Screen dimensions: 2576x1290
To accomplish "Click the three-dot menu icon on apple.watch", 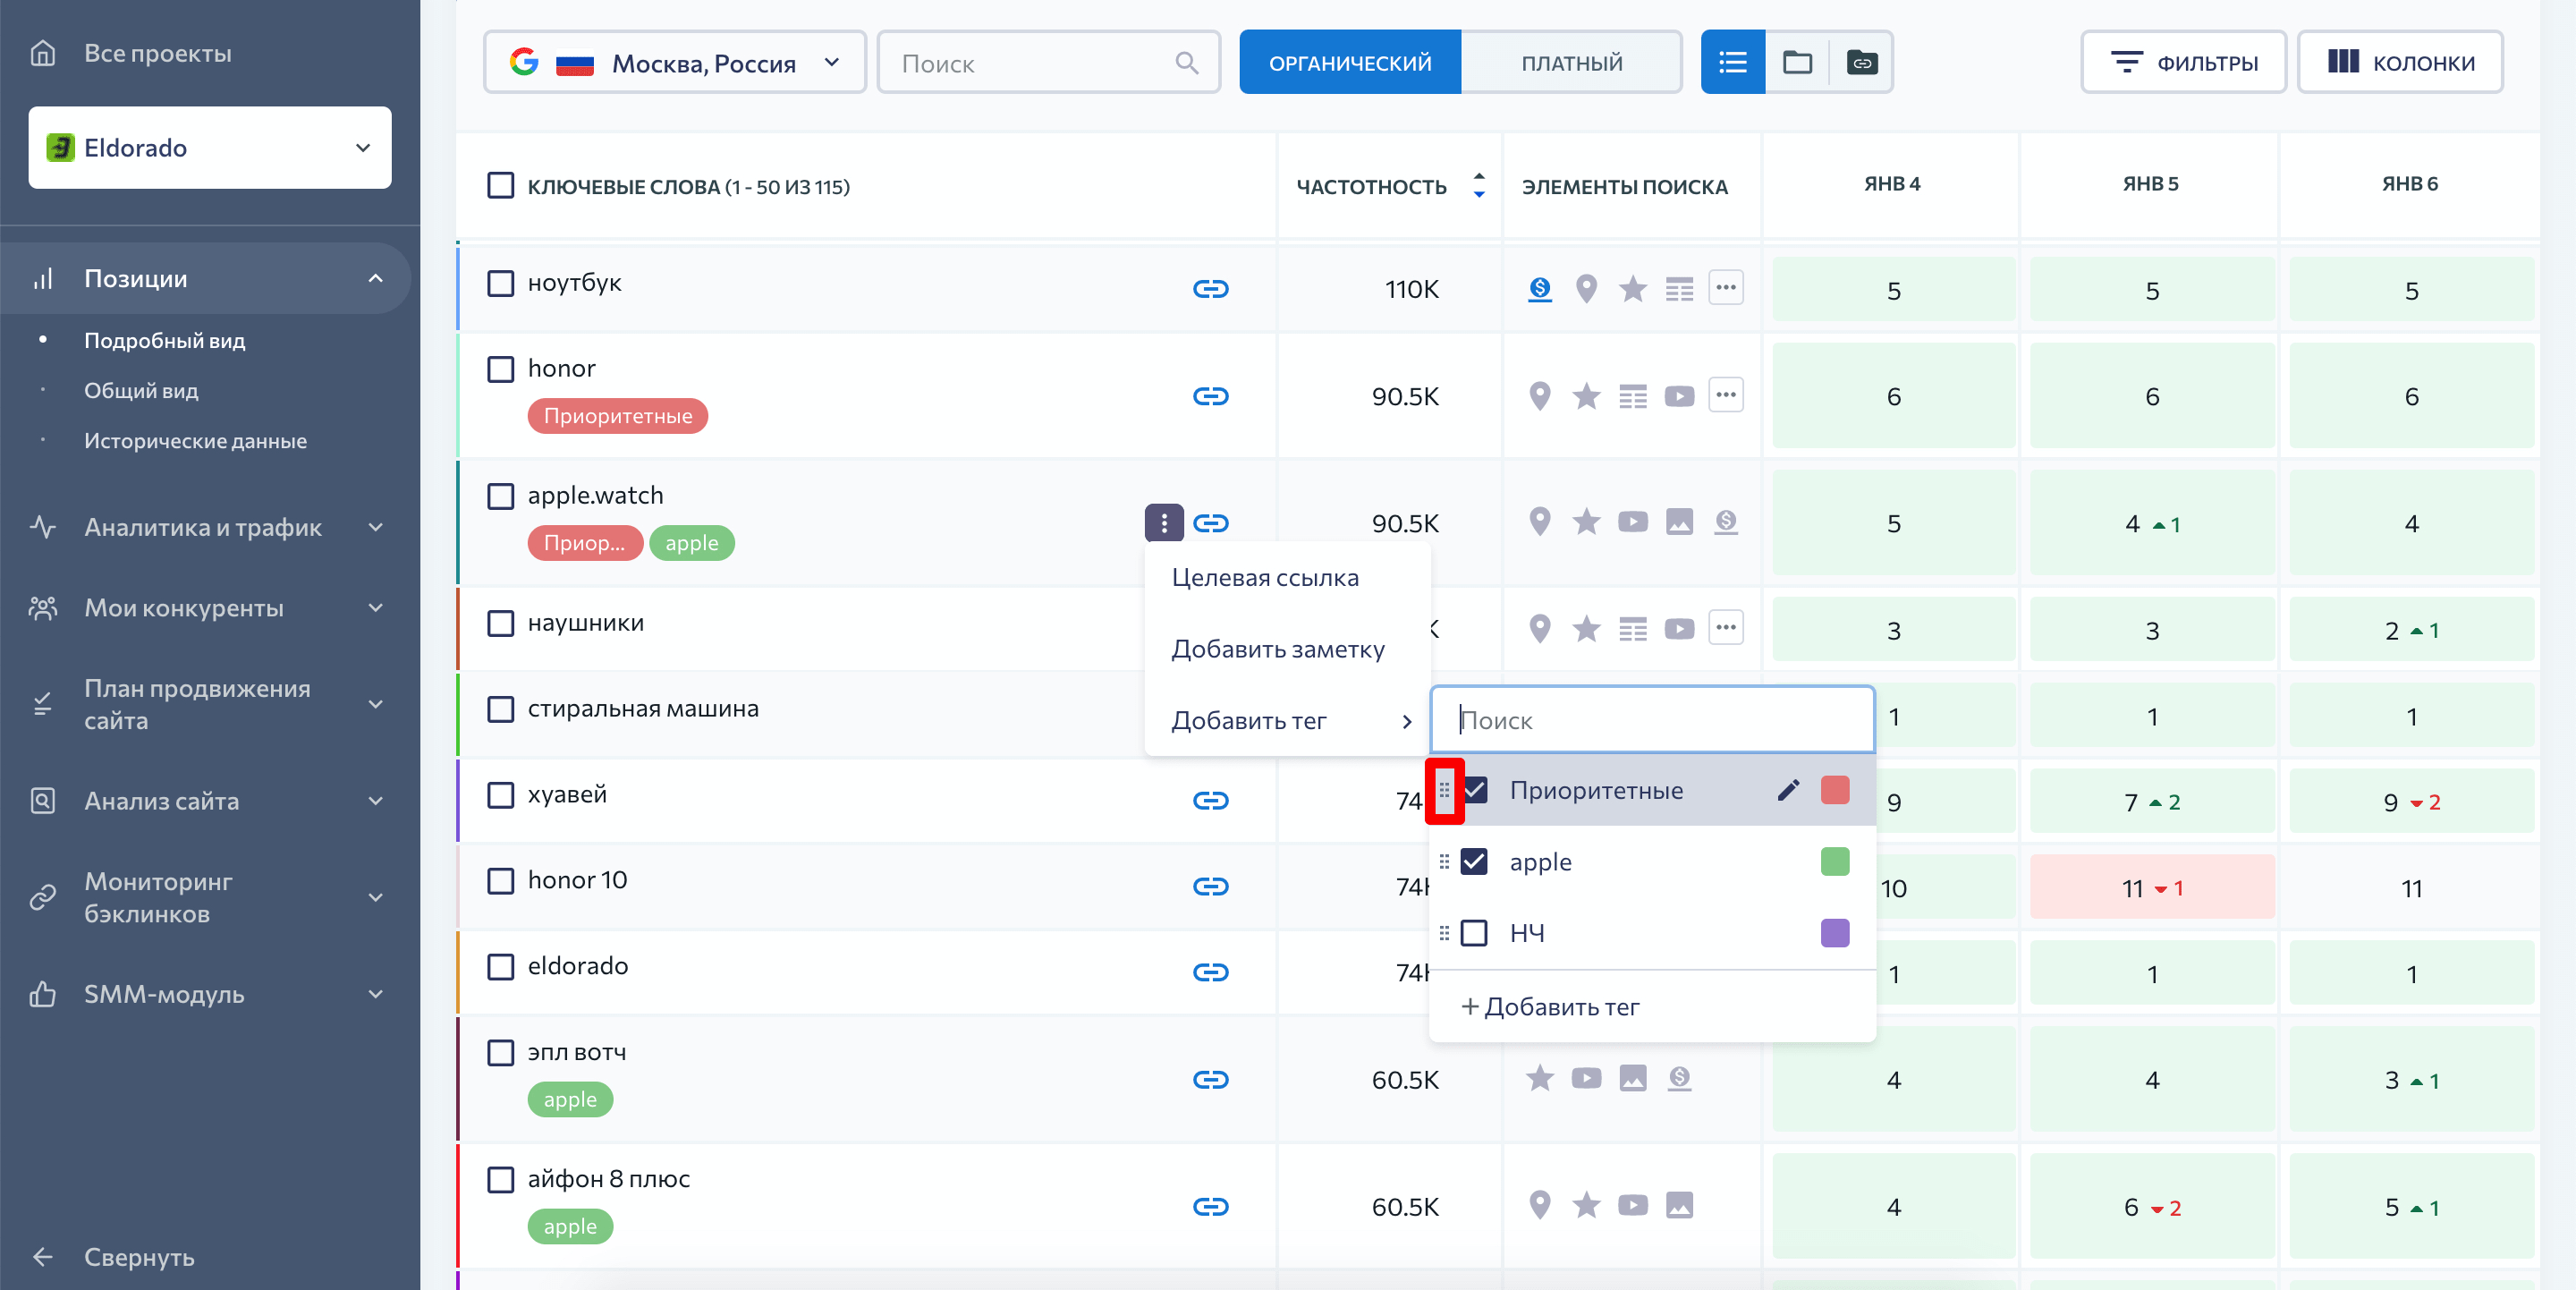I will pyautogui.click(x=1163, y=523).
